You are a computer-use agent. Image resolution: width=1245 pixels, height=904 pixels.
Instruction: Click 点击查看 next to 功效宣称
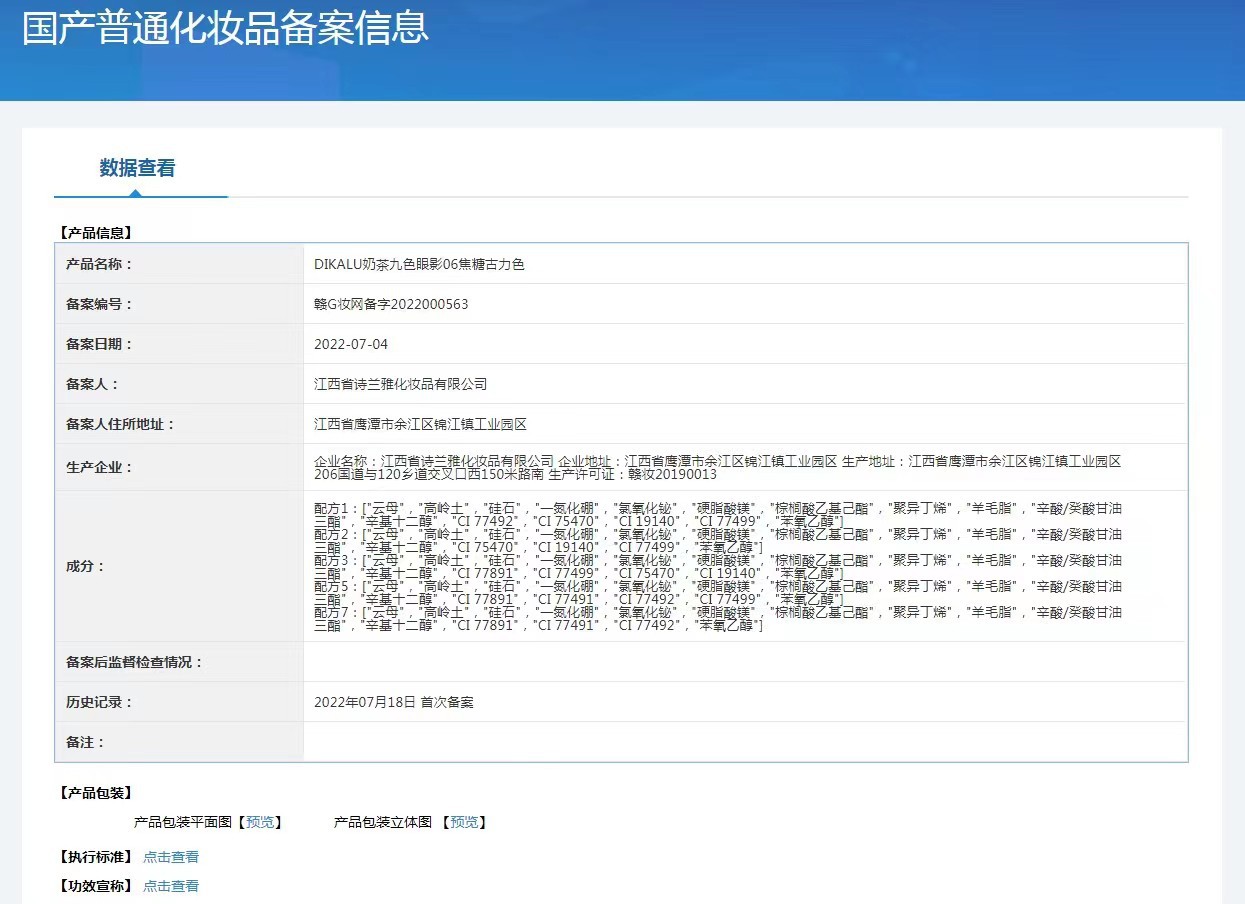click(170, 886)
